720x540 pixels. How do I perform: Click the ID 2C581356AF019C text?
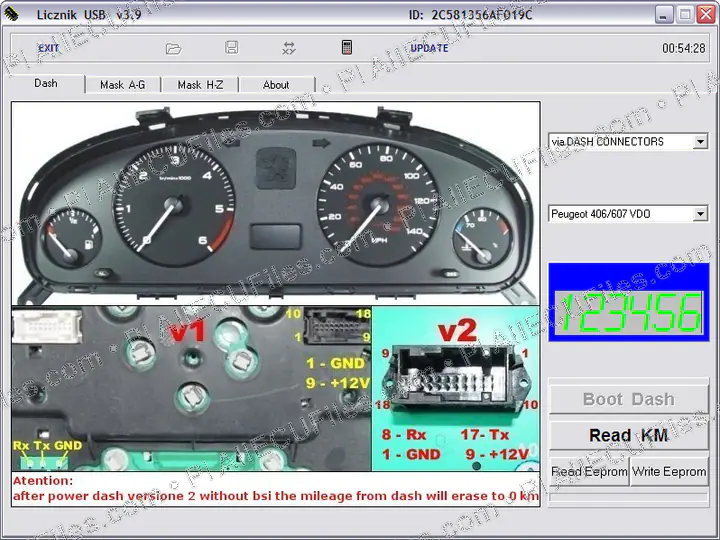pyautogui.click(x=470, y=15)
